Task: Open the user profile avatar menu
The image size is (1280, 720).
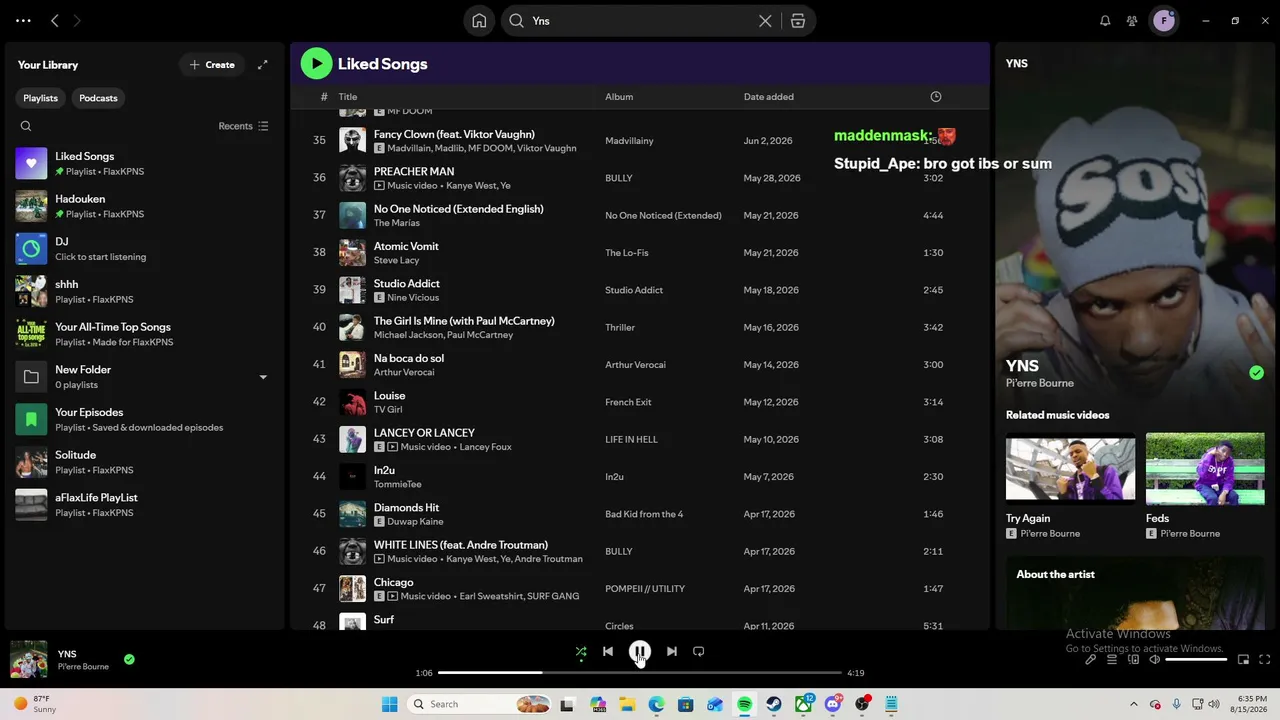Action: 1164,20
